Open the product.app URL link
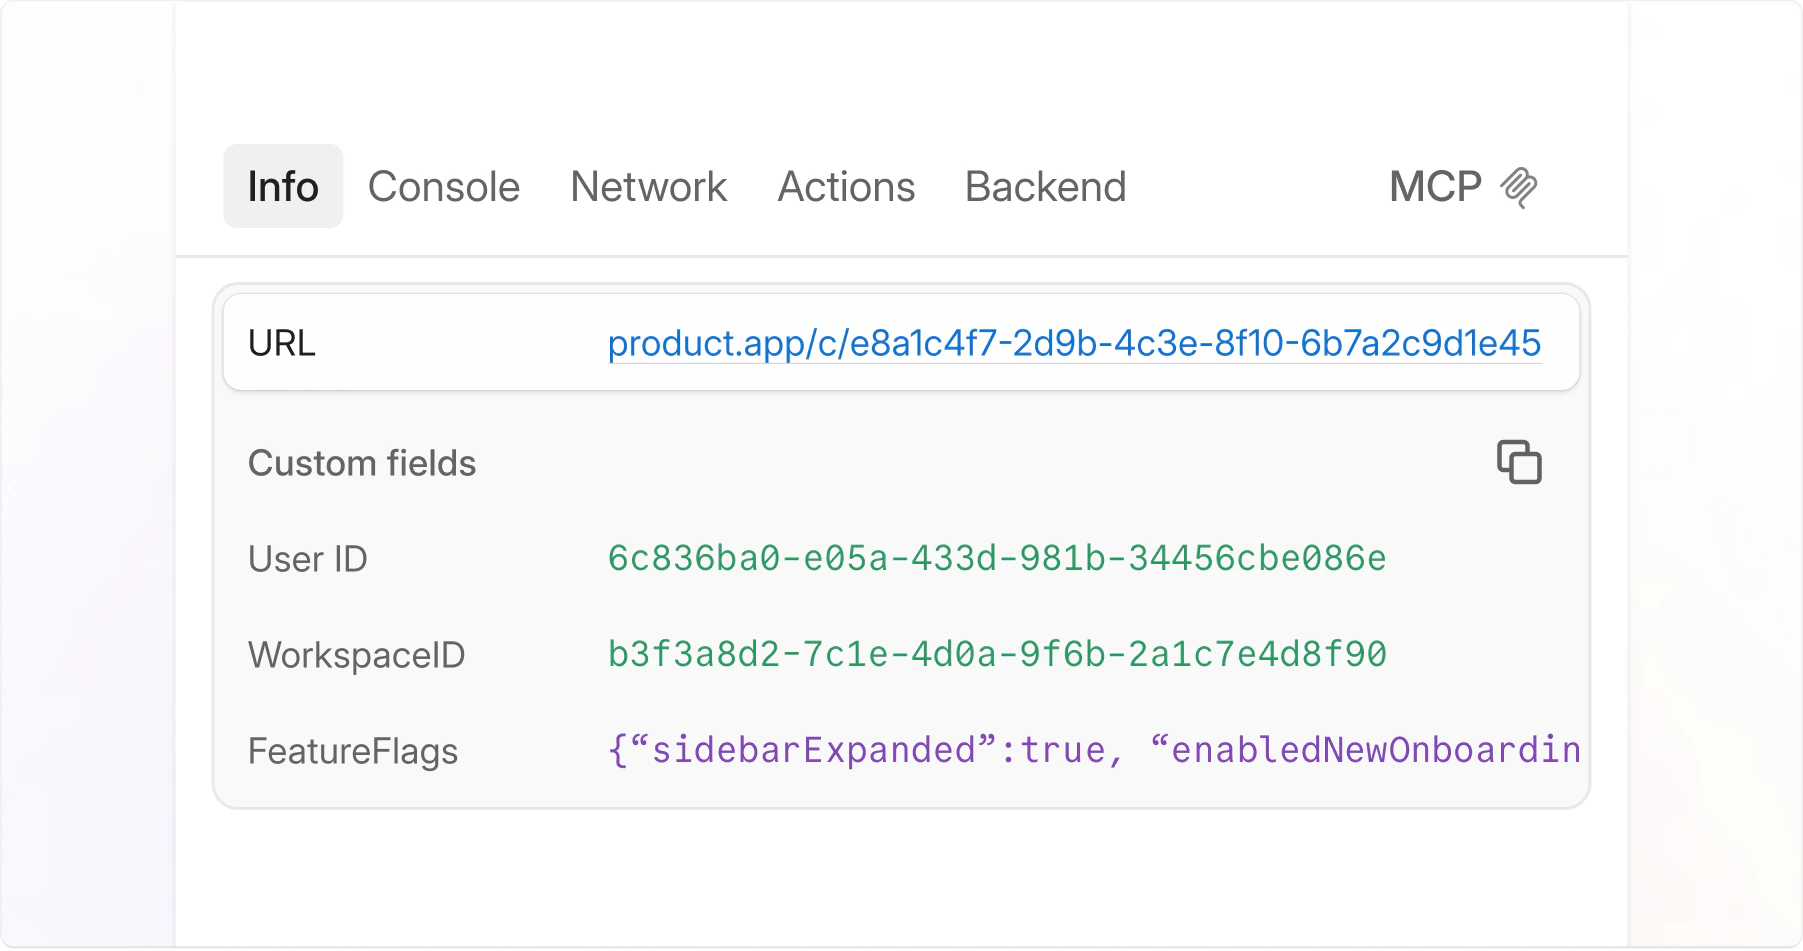The image size is (1803, 951). click(1074, 343)
